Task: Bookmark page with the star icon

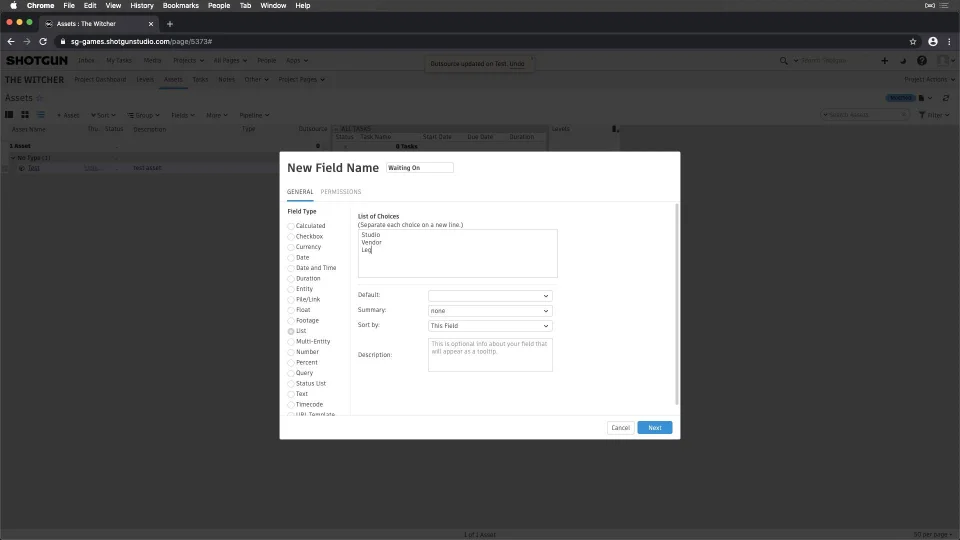Action: coord(913,42)
